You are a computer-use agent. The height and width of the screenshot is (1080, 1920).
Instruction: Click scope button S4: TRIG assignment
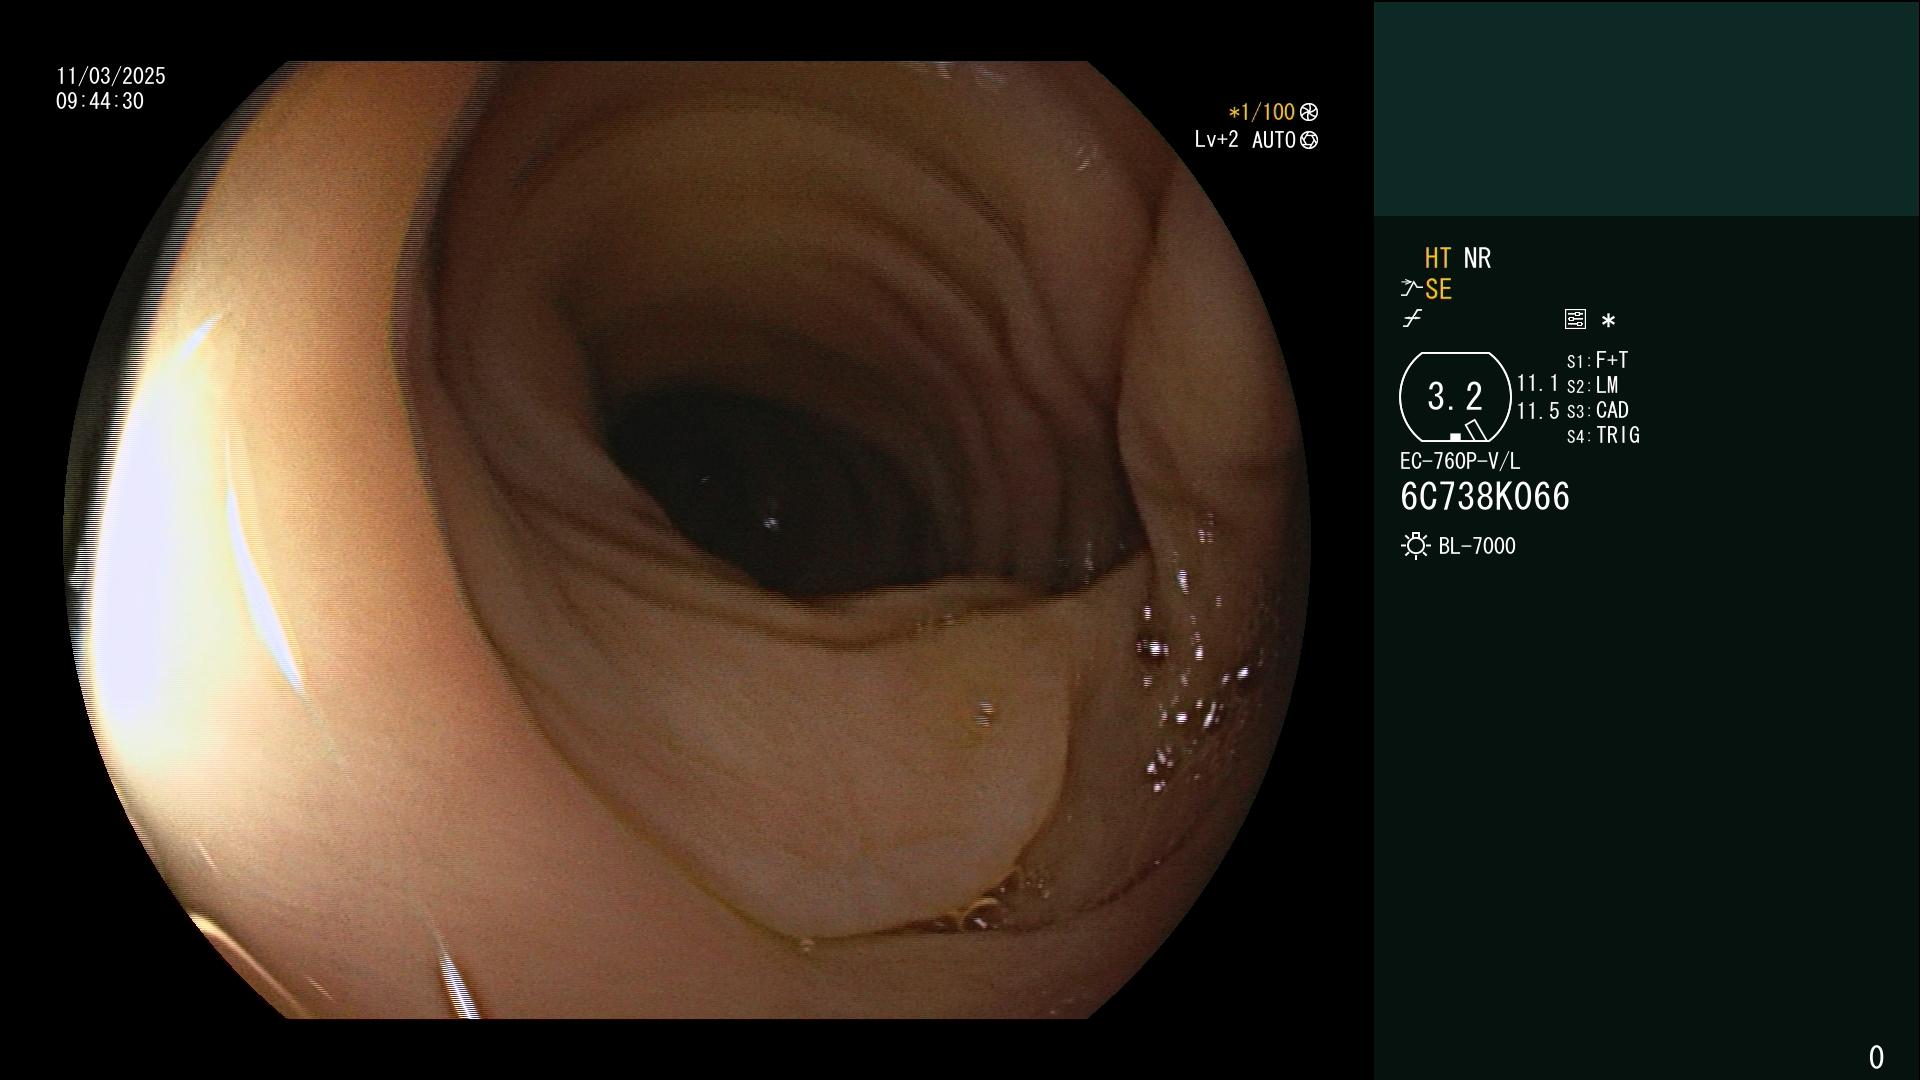coord(1603,435)
